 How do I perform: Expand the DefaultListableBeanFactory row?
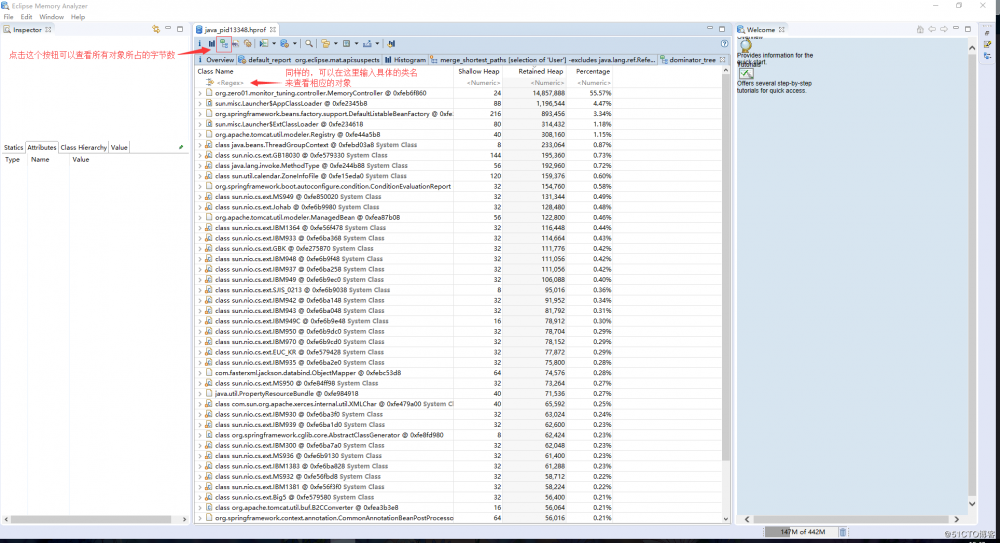point(200,114)
